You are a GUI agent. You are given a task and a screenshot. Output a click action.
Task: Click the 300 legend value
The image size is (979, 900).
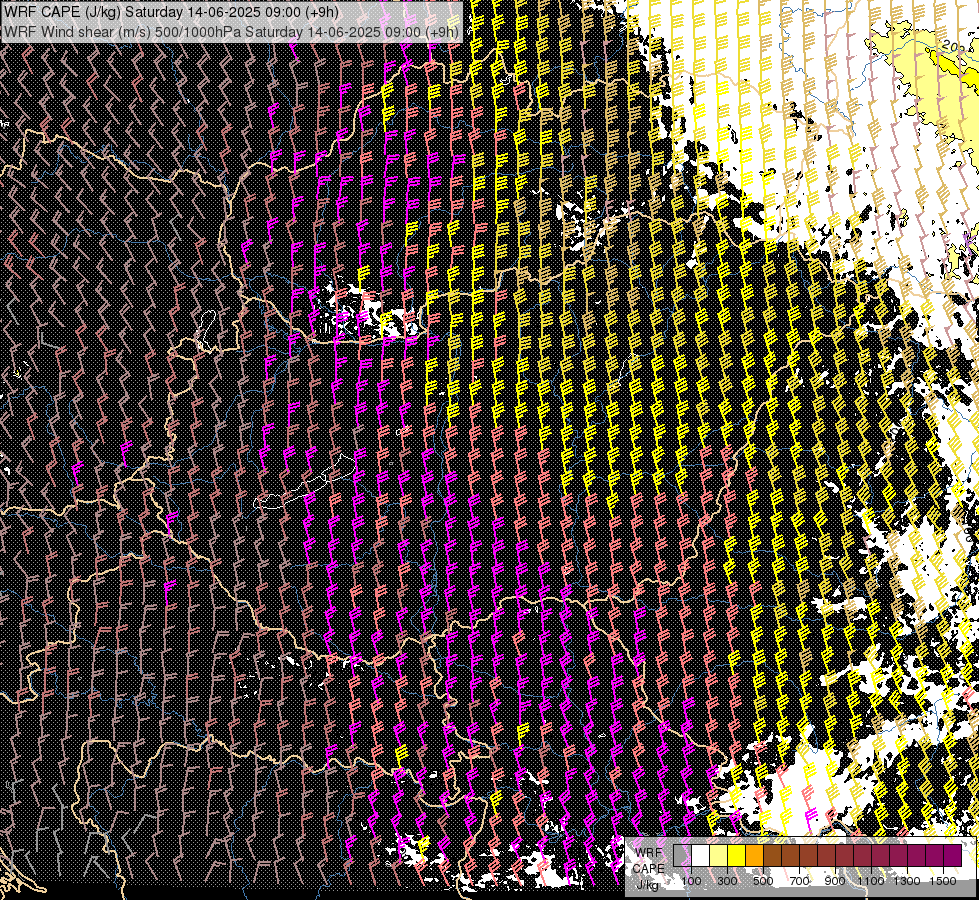pos(727,881)
